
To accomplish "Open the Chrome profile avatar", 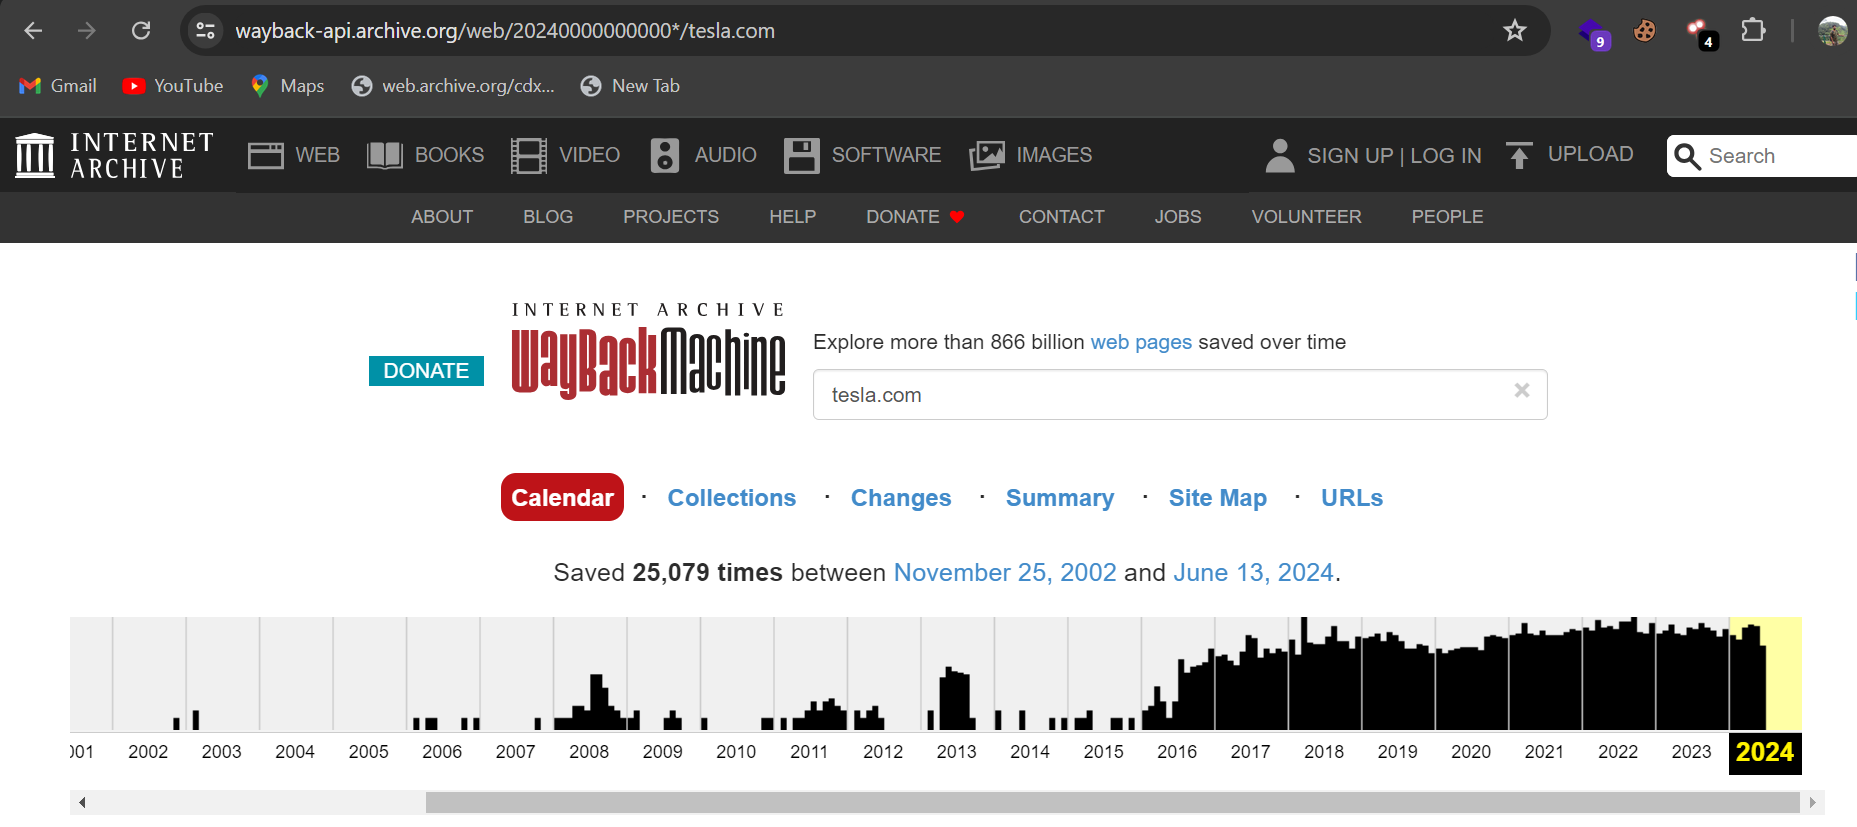I will tap(1832, 31).
